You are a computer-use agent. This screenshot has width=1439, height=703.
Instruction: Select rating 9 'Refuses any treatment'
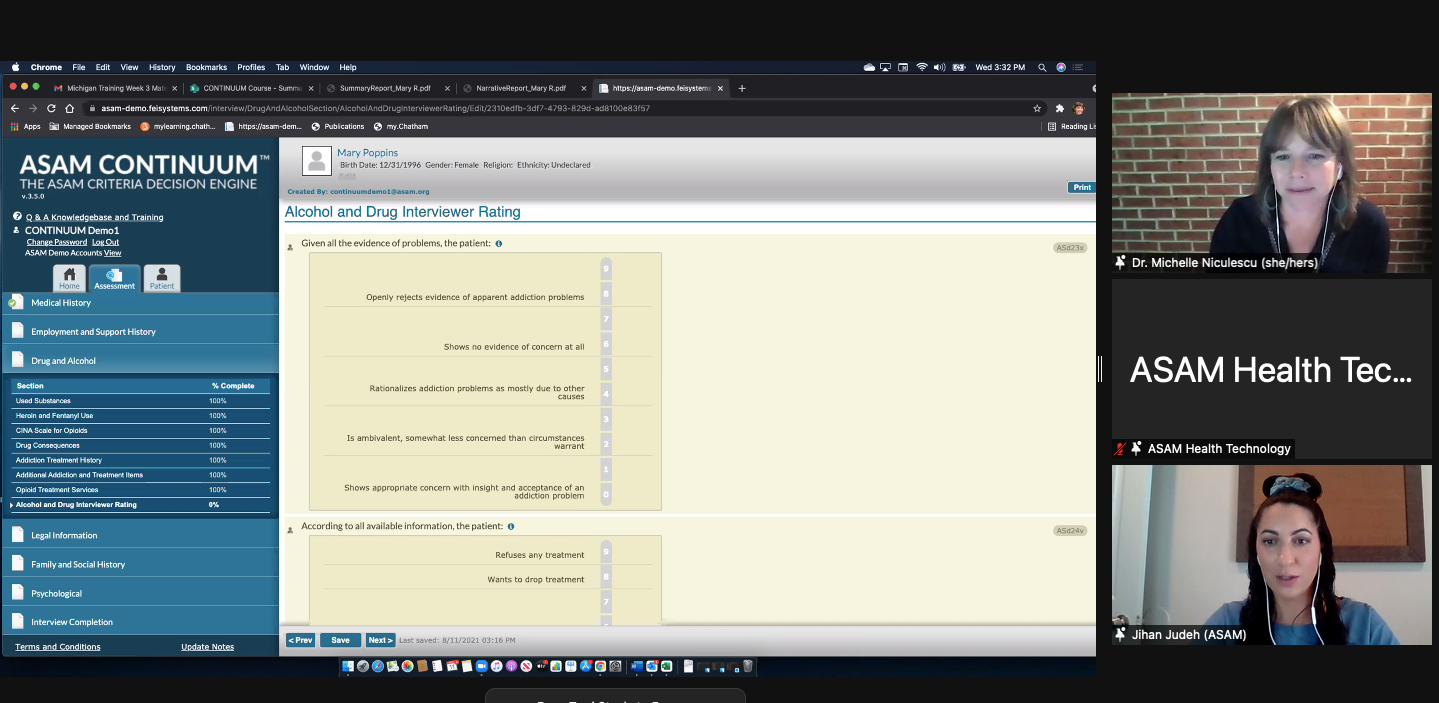[606, 552]
